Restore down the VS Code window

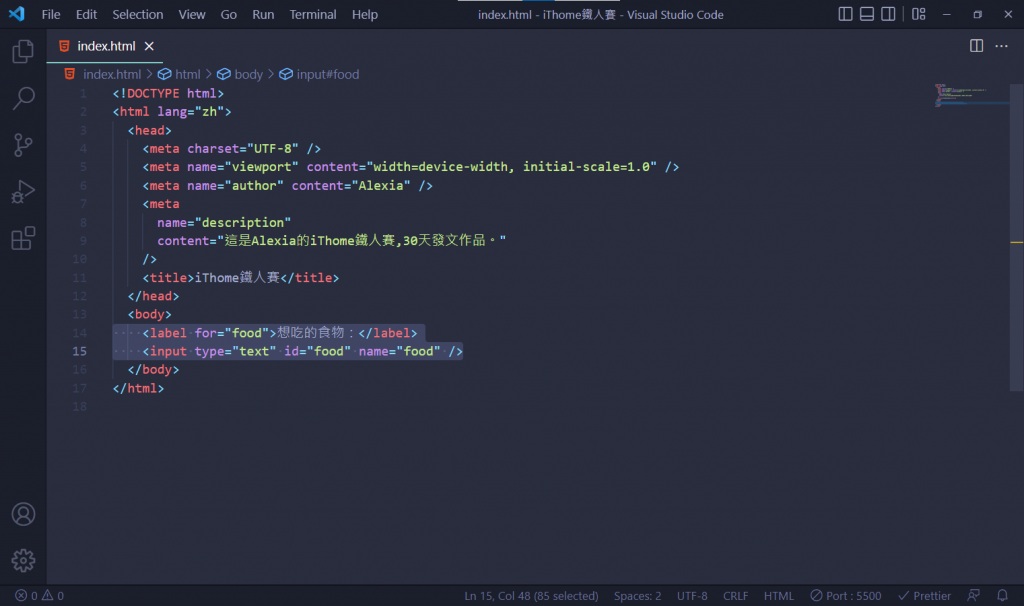pos(977,14)
